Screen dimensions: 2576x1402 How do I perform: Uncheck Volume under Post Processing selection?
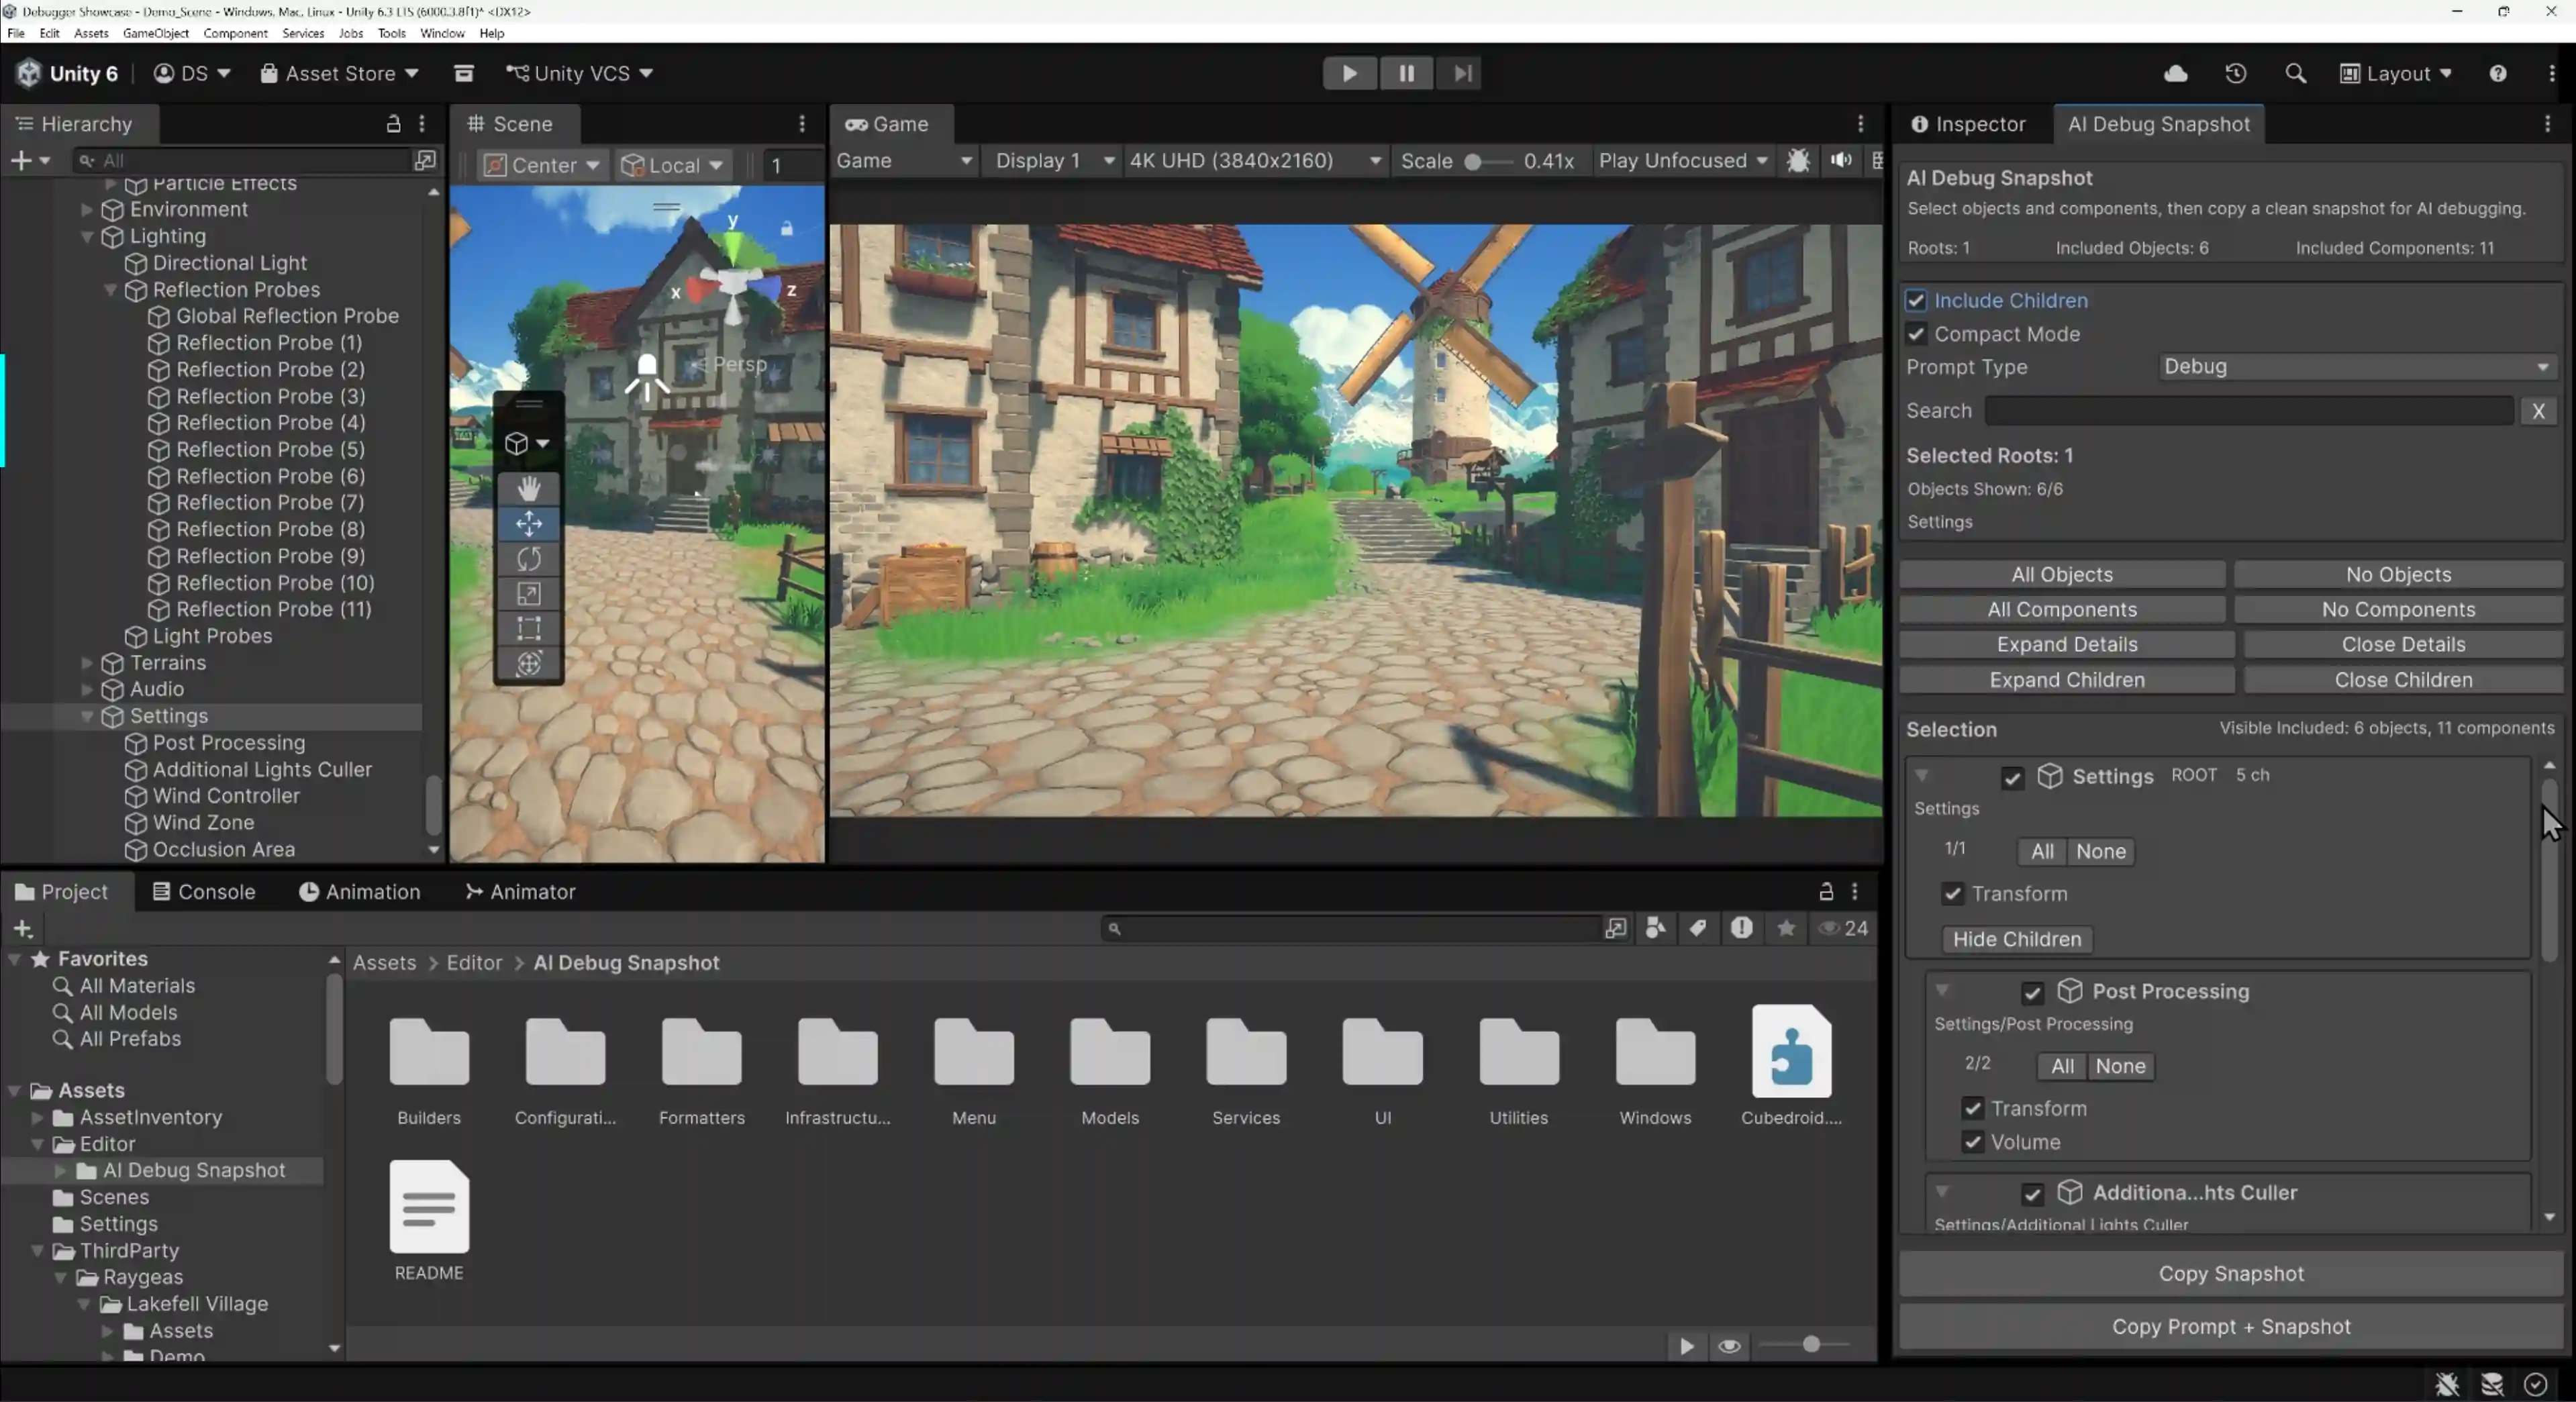[x=1974, y=1142]
